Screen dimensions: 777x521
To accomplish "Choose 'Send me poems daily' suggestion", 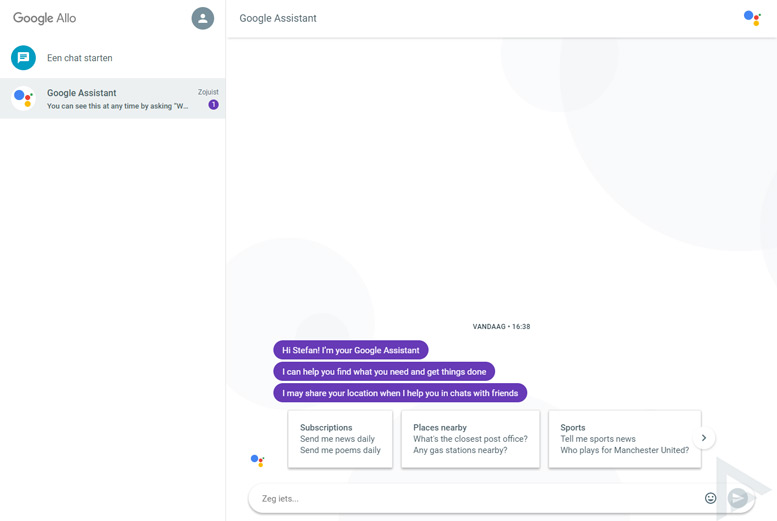I will [x=340, y=450].
